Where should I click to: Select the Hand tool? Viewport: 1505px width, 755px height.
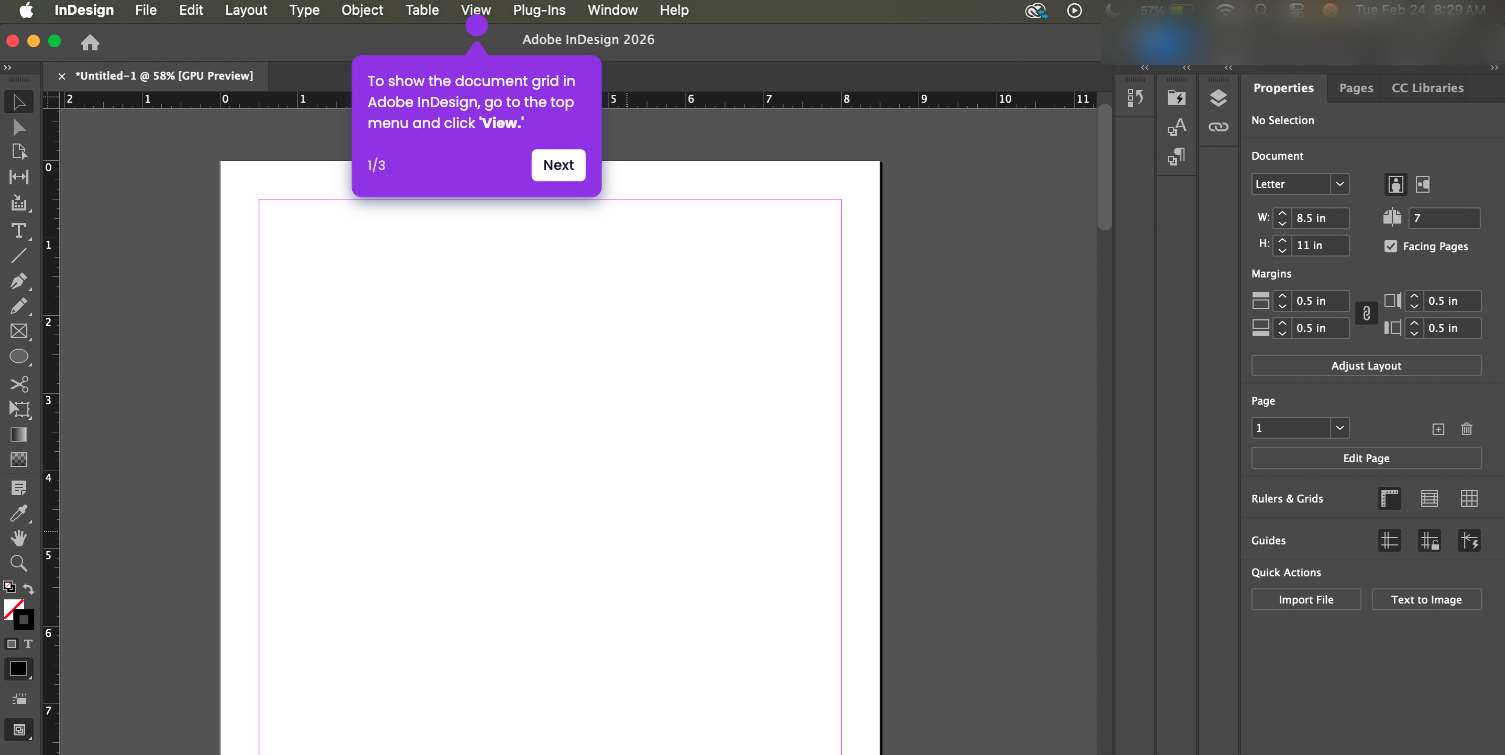click(x=19, y=538)
